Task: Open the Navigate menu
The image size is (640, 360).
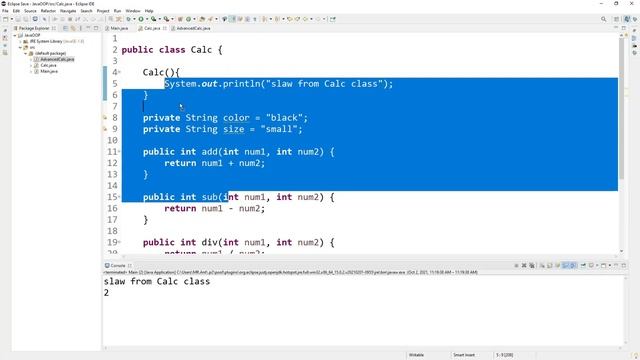Action: pyautogui.click(x=68, y=11)
